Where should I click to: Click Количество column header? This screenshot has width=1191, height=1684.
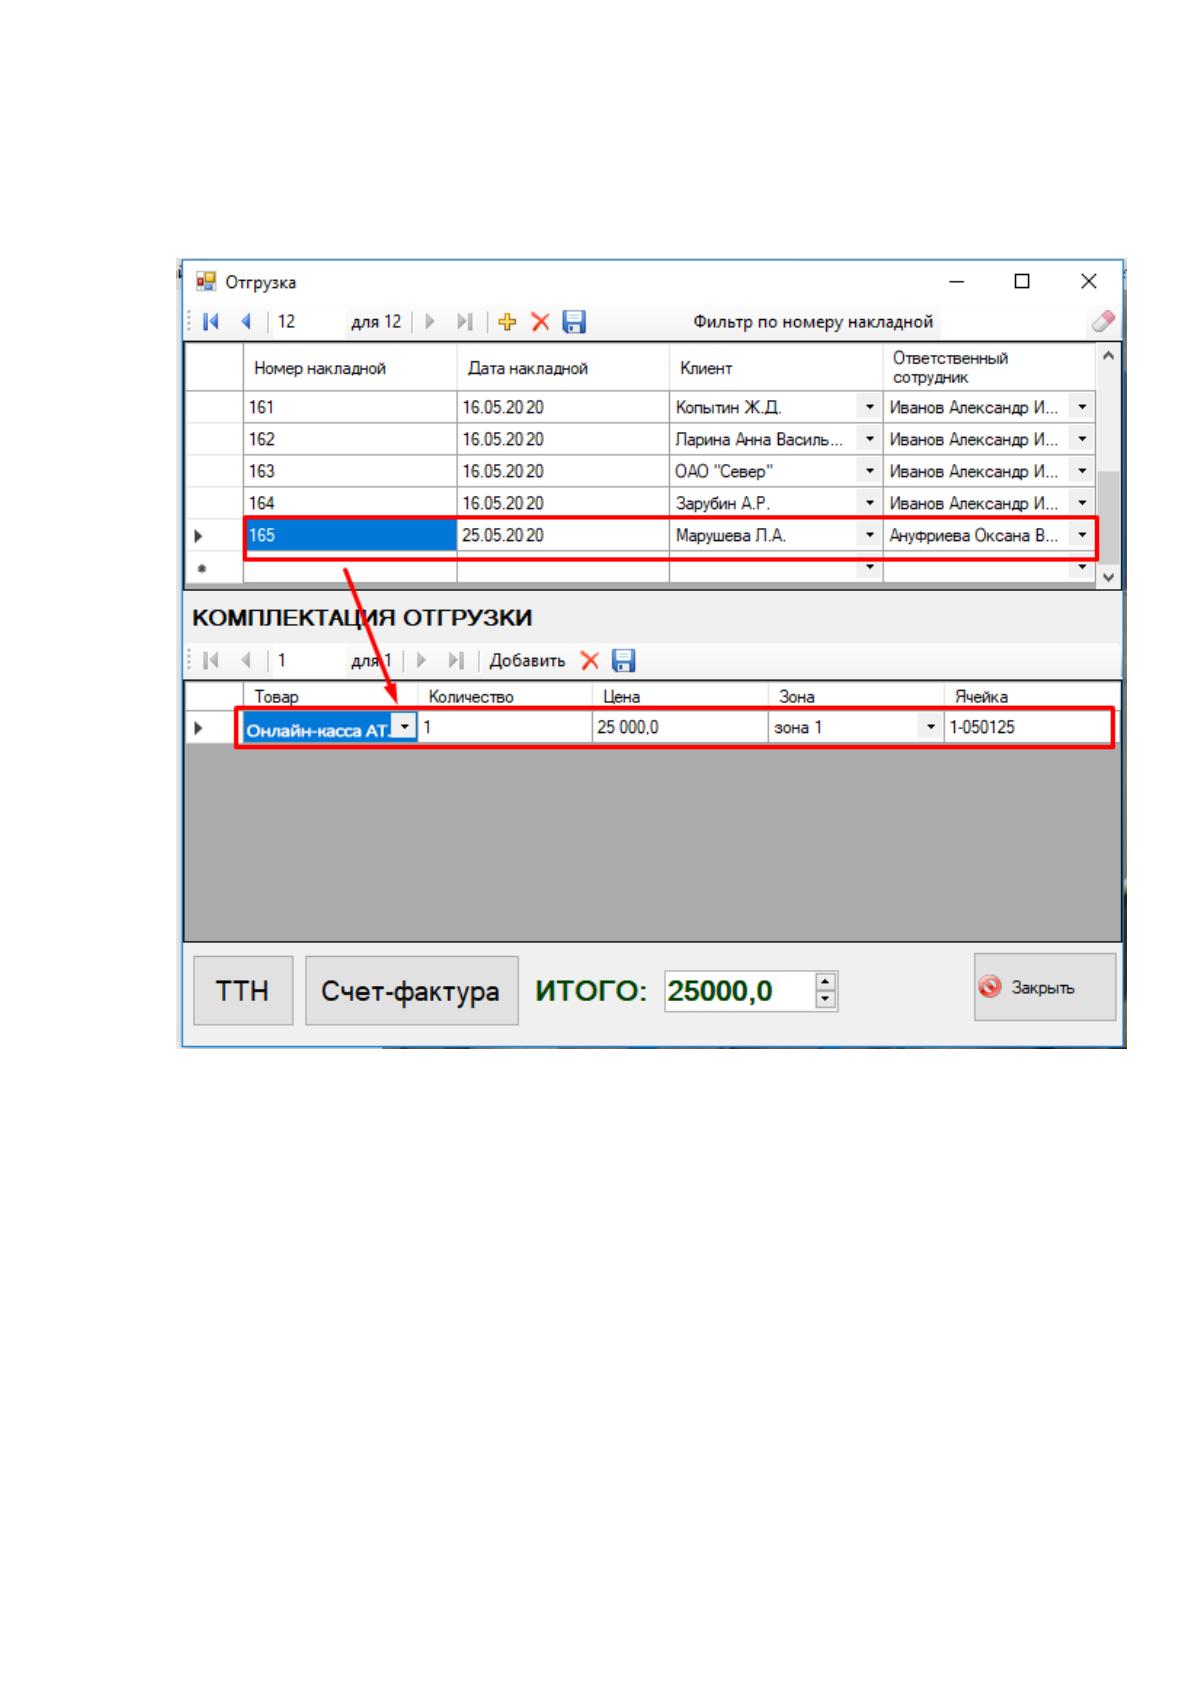(505, 697)
